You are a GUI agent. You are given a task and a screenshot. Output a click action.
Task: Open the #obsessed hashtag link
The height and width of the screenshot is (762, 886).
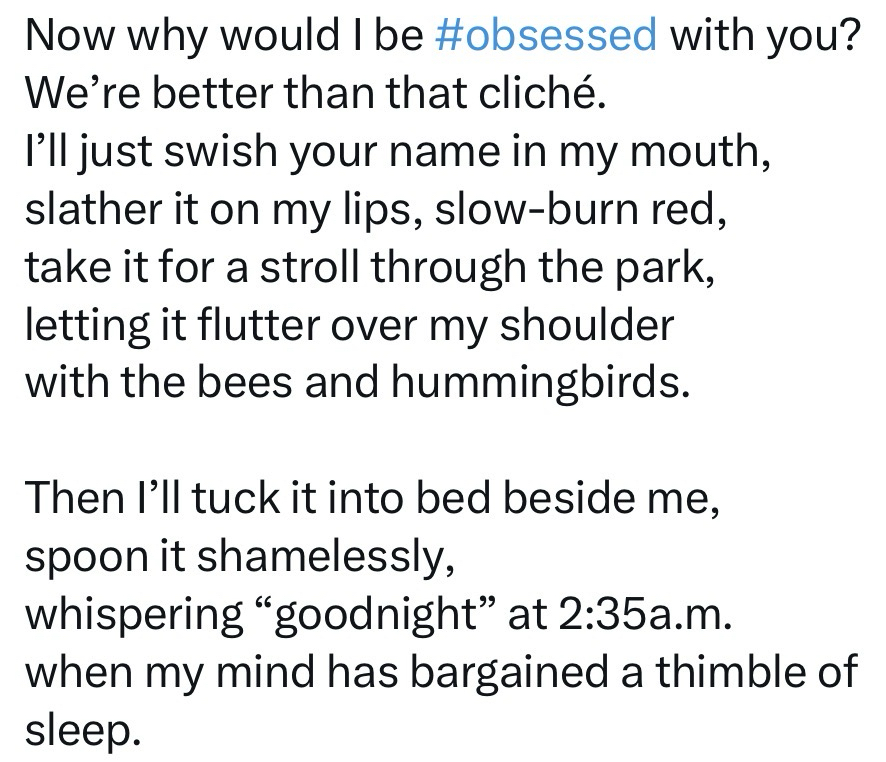click(x=547, y=37)
